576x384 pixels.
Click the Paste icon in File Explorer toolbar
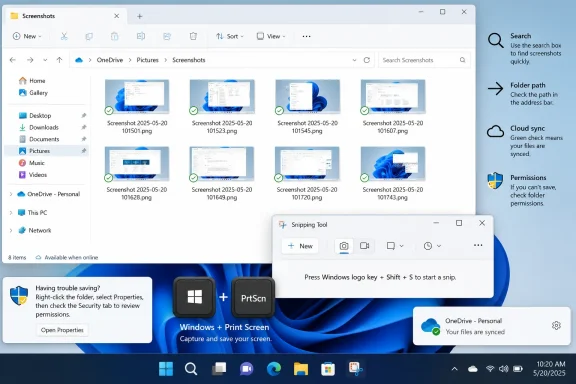coord(115,36)
